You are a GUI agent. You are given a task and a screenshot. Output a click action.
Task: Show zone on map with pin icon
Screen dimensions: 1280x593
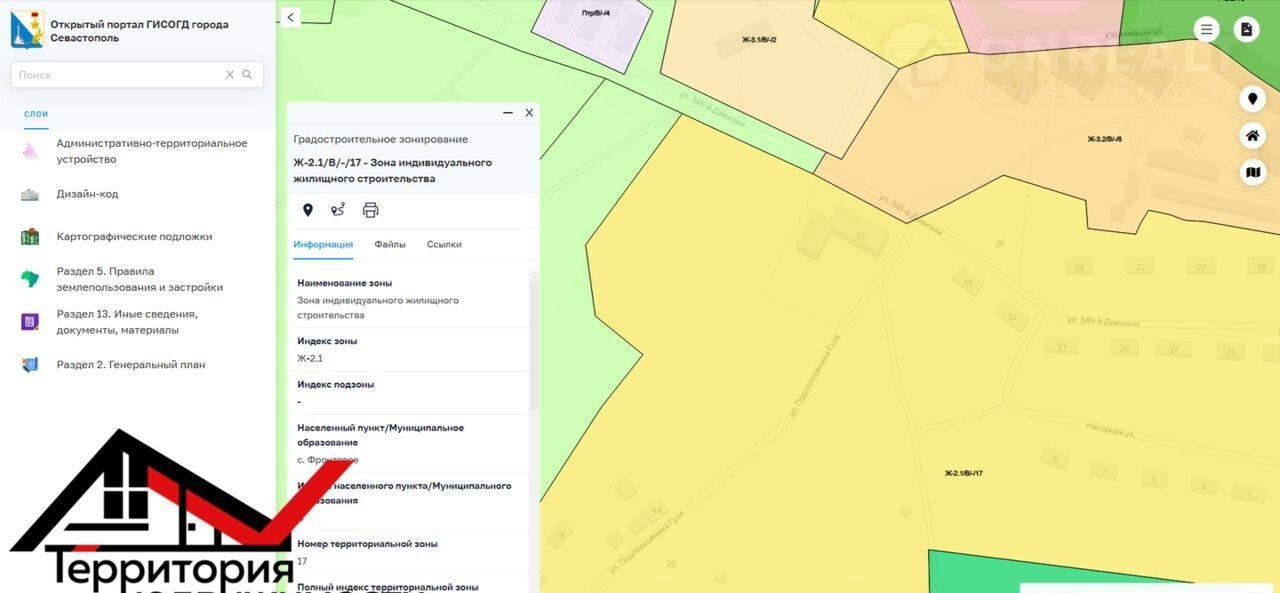coord(308,210)
